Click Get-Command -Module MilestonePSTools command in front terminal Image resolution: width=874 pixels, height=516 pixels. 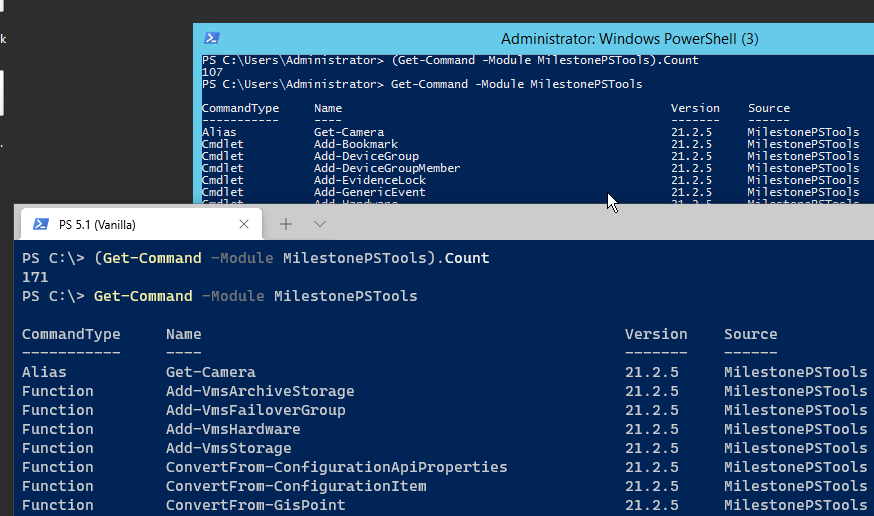(x=255, y=296)
